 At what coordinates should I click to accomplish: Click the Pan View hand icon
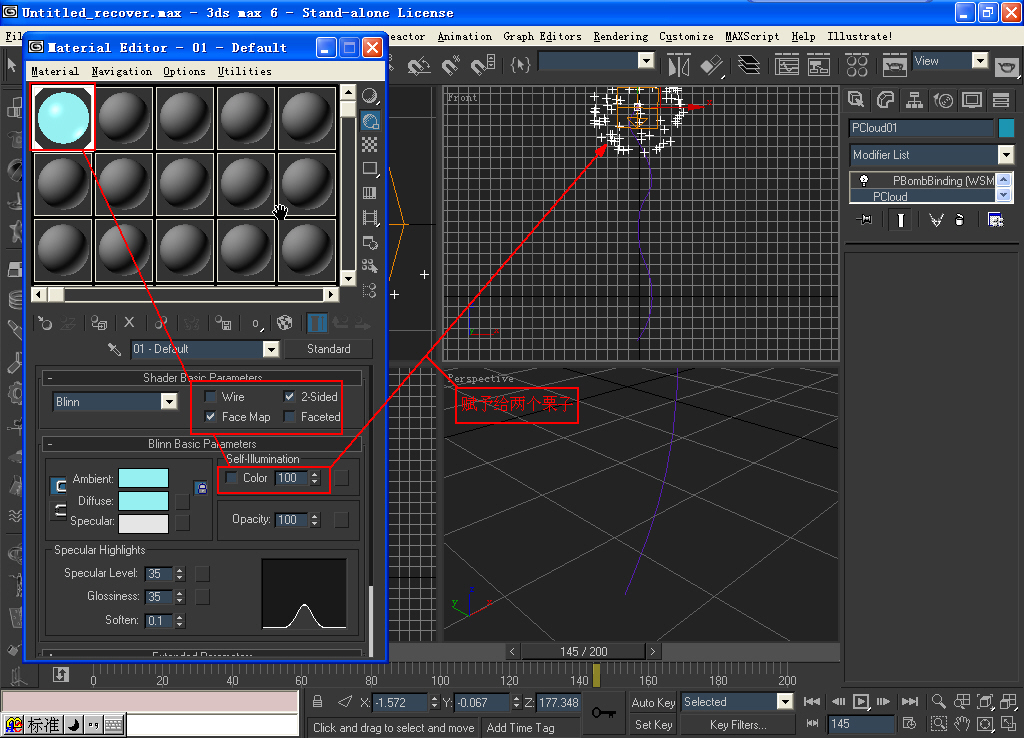(962, 724)
